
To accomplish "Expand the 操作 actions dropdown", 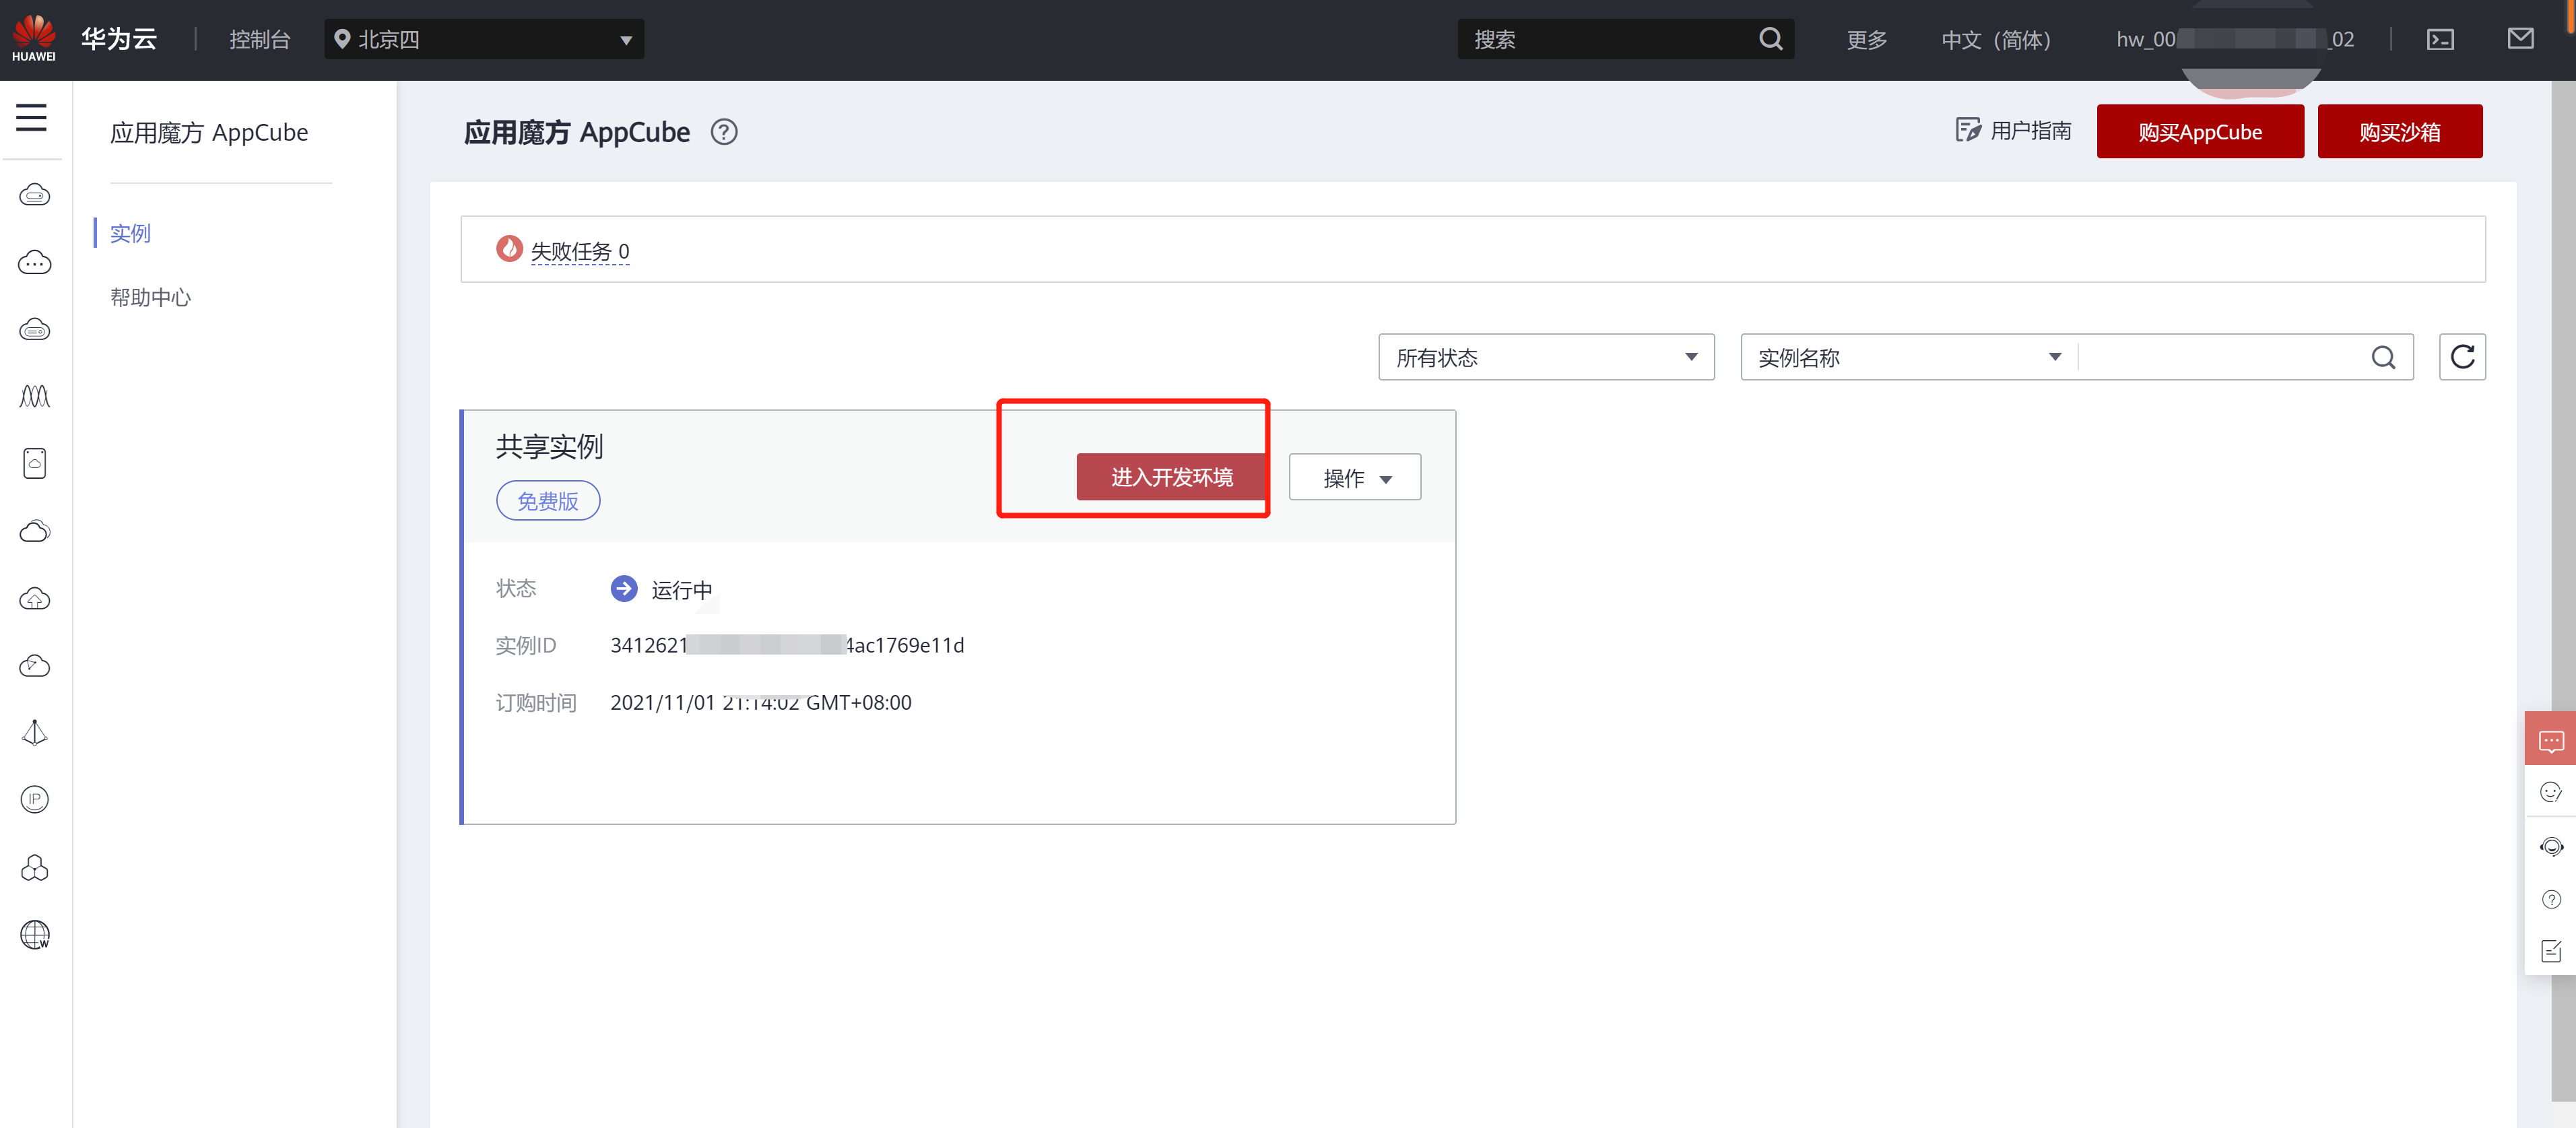I will (1354, 478).
